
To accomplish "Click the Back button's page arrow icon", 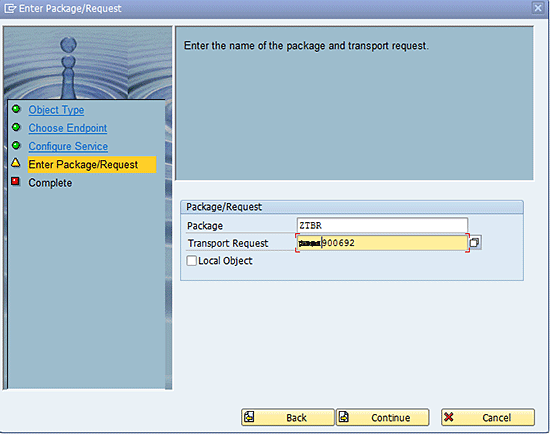I will (x=249, y=417).
